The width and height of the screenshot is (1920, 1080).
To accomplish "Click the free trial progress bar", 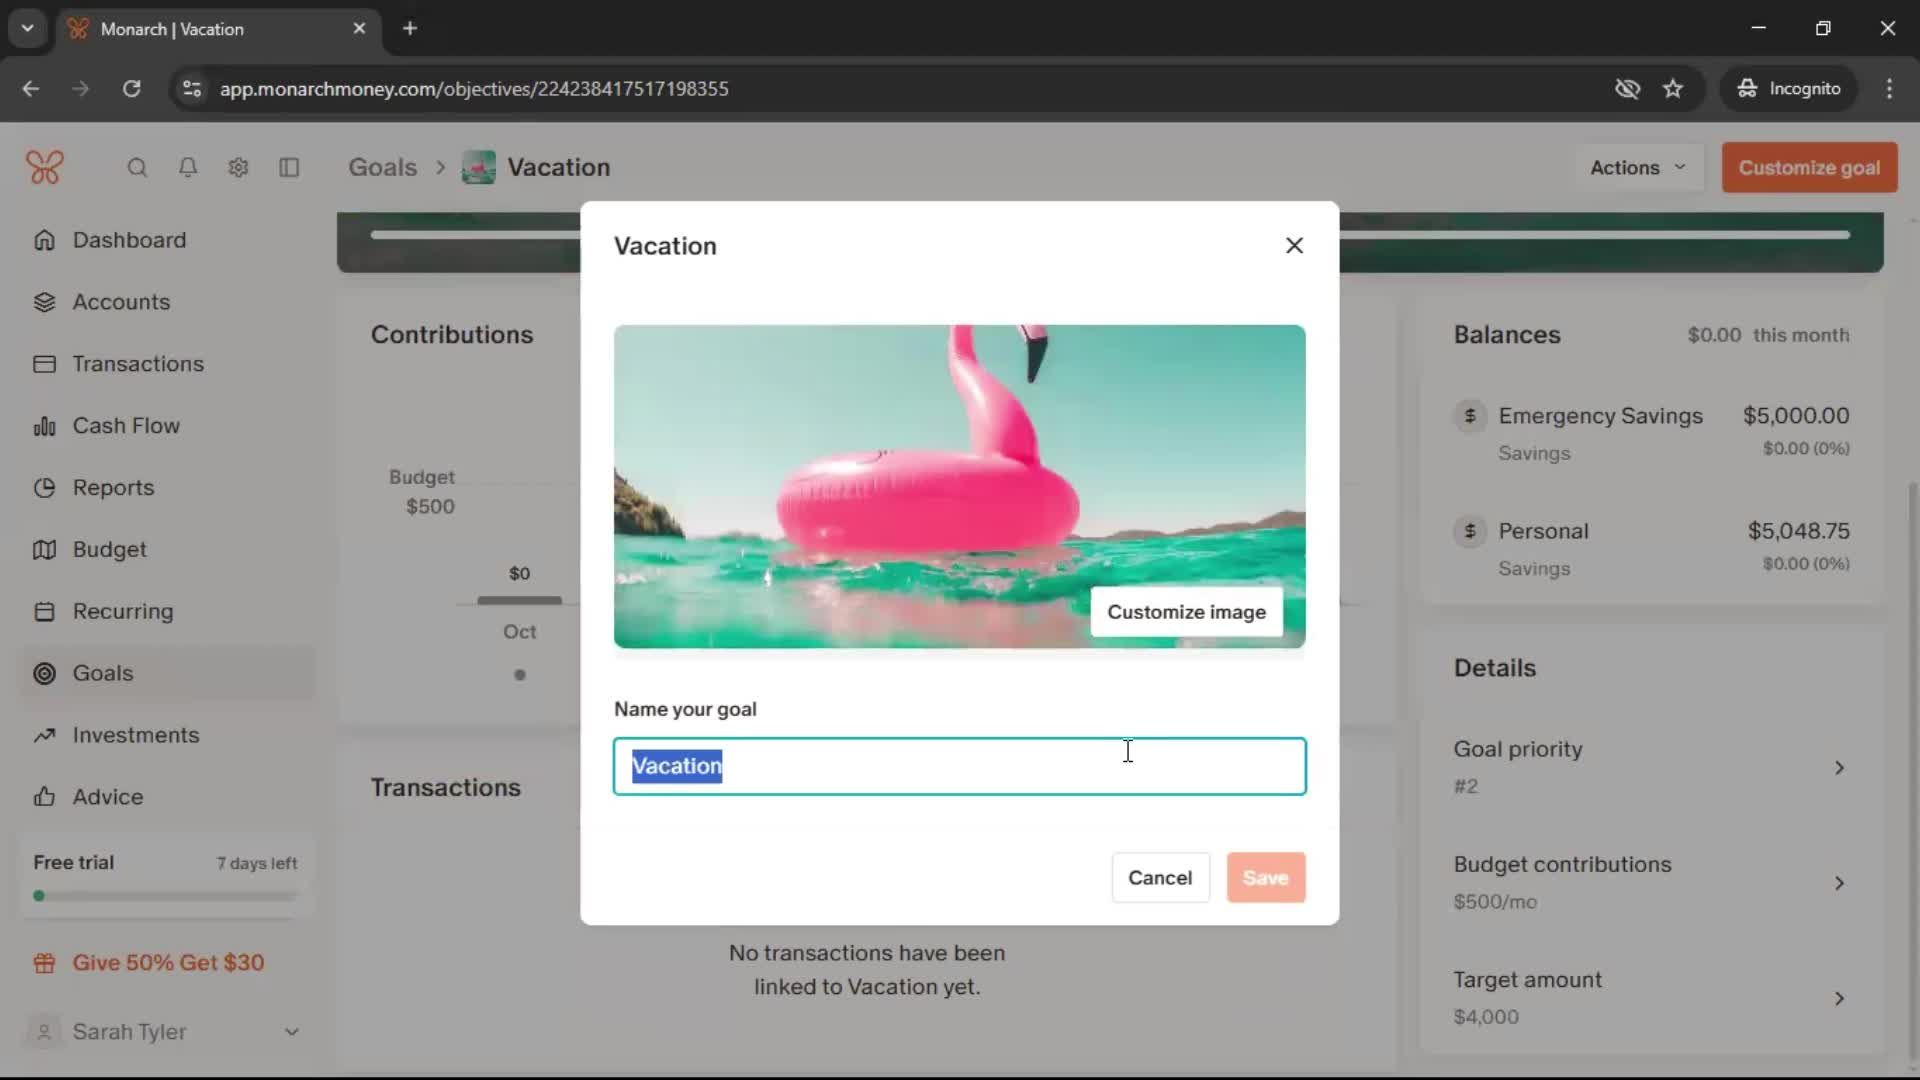I will [165, 896].
